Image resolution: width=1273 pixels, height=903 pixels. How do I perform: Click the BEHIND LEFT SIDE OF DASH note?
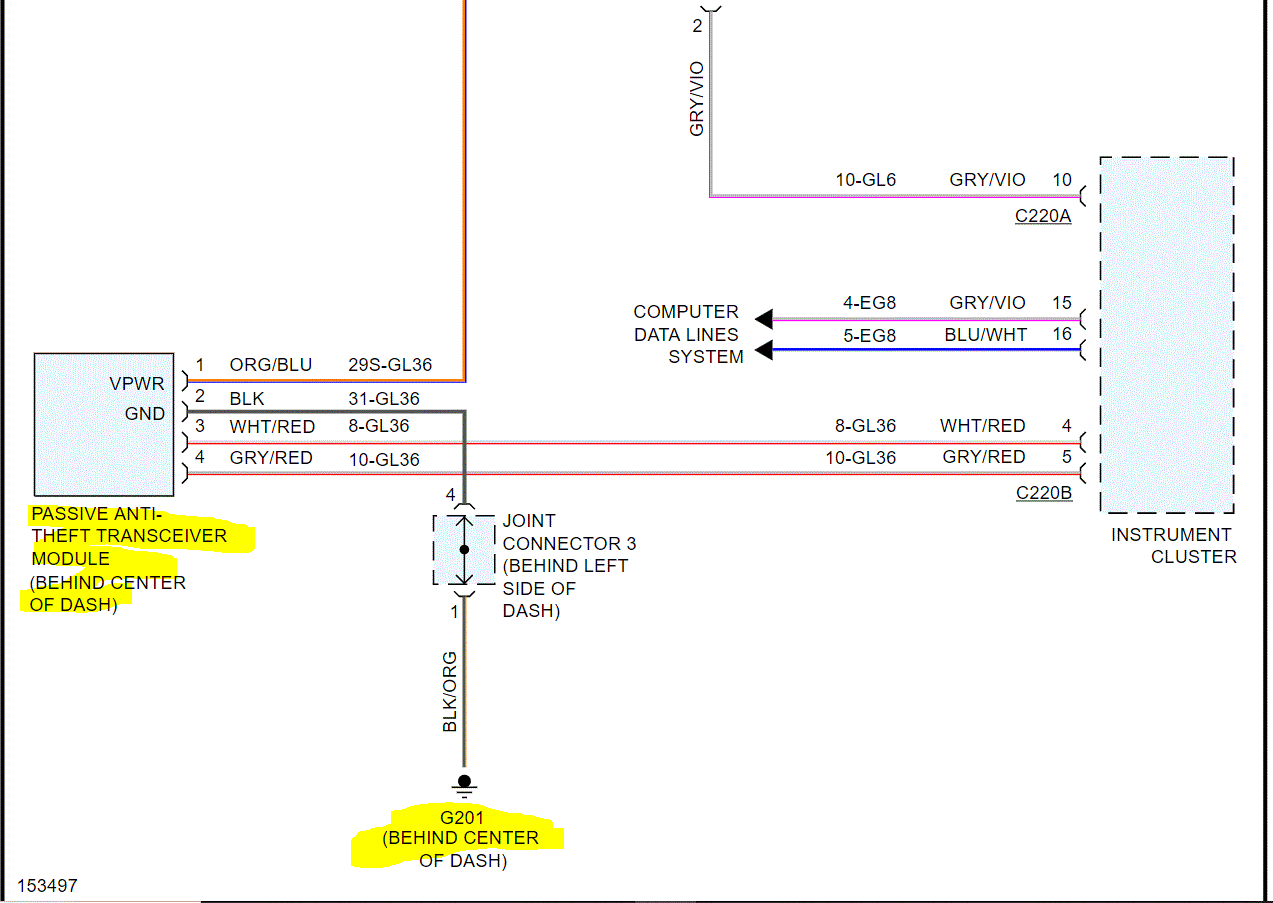tap(565, 588)
